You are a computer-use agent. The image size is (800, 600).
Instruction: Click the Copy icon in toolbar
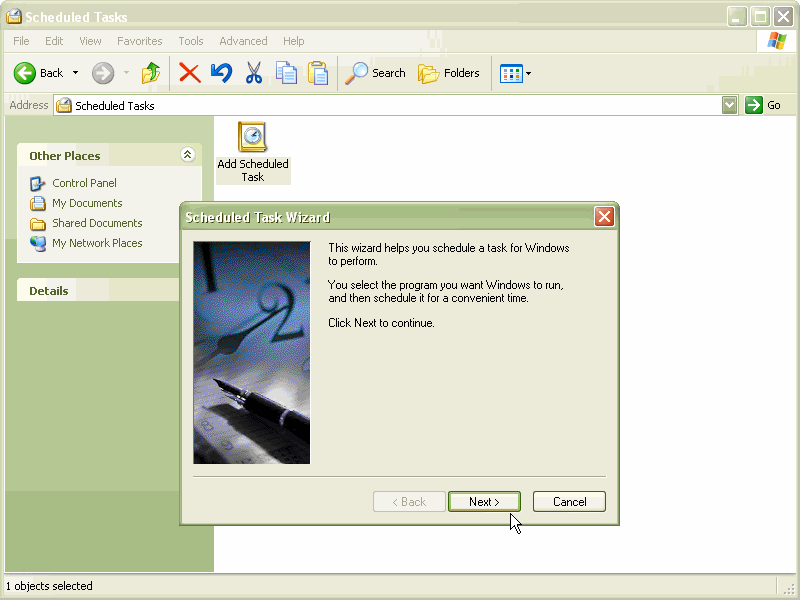click(286, 73)
